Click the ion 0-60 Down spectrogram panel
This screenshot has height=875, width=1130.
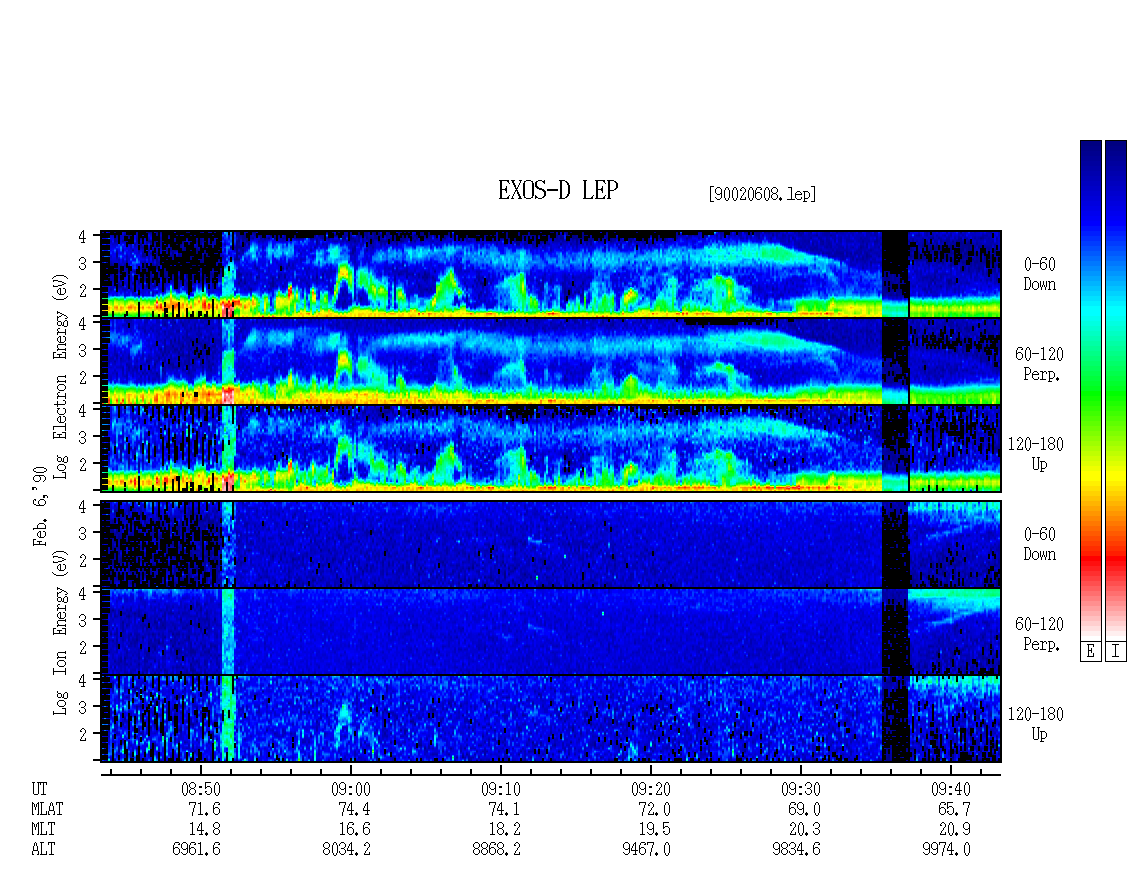[551, 544]
